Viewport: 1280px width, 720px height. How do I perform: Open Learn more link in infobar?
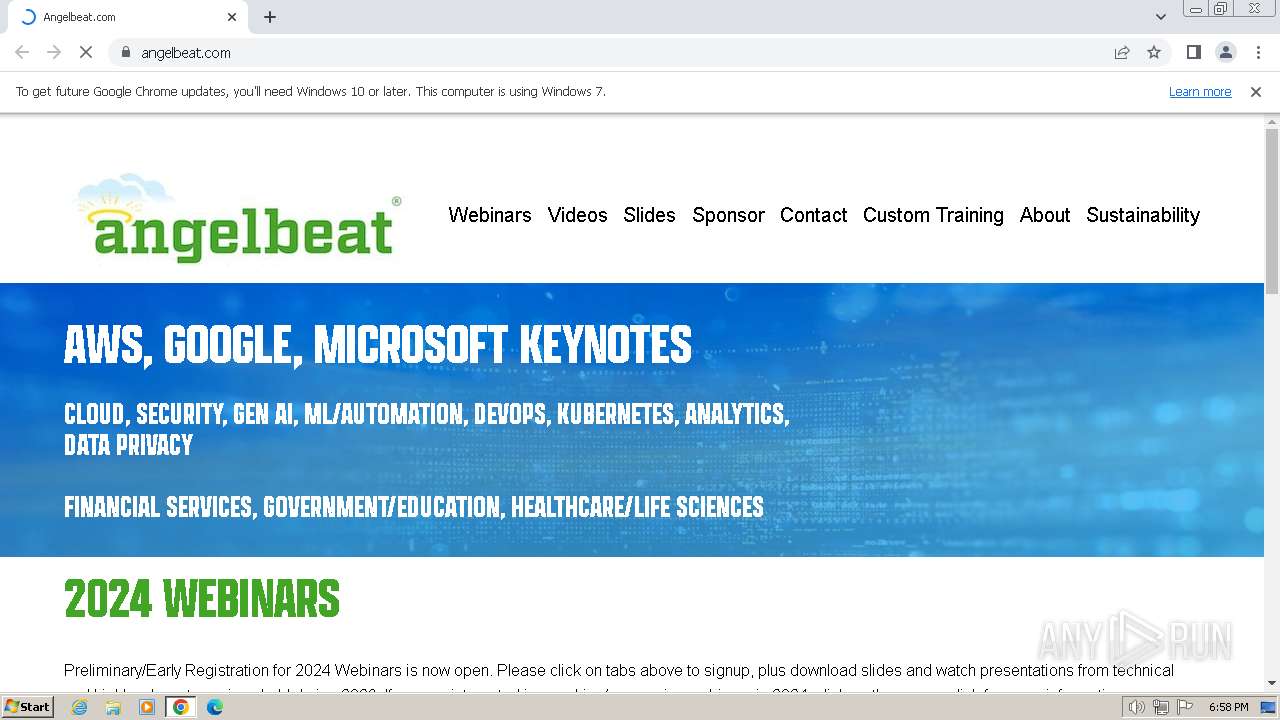tap(1200, 92)
